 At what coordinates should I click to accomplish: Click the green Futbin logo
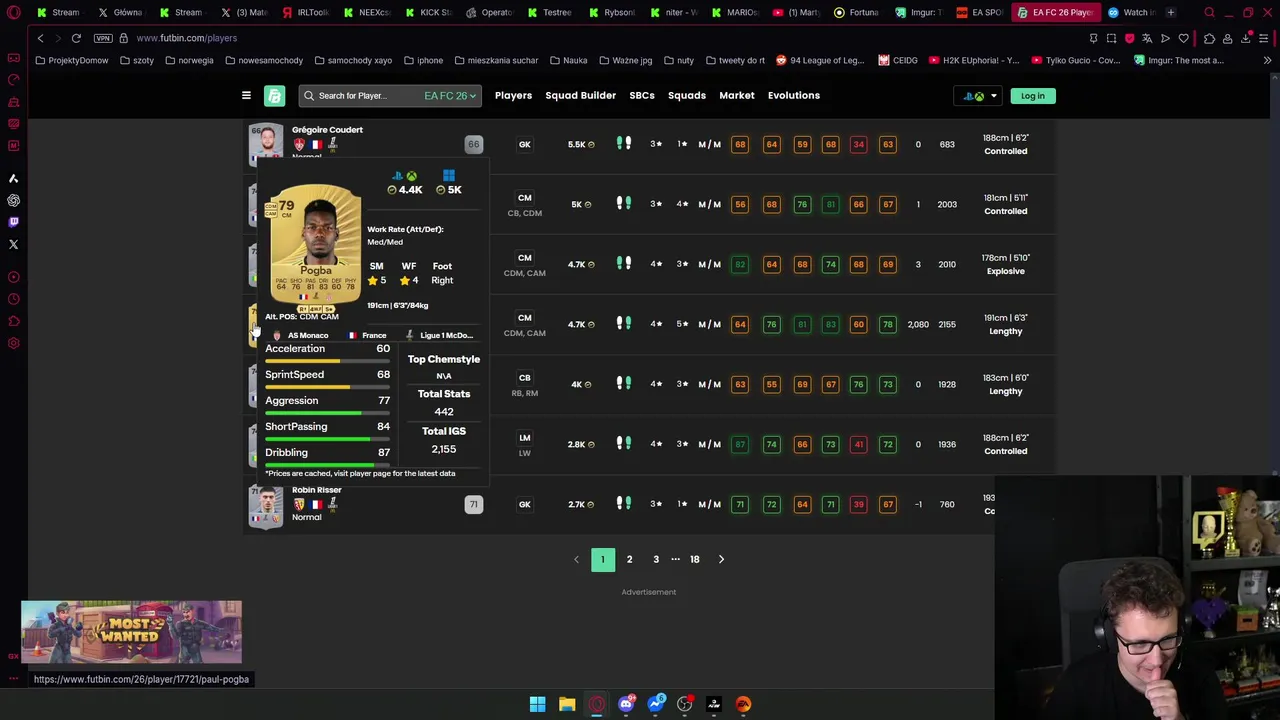[x=274, y=96]
